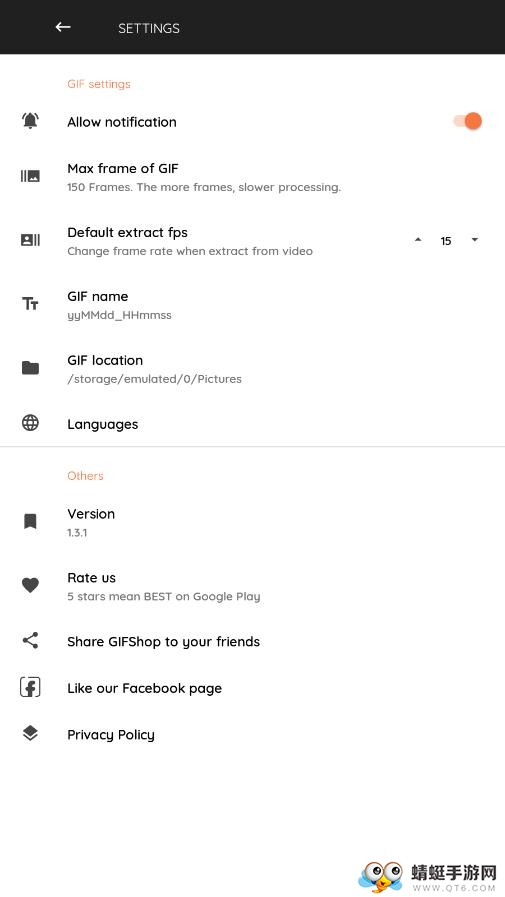Disable the Allow notification switch

pos(468,121)
